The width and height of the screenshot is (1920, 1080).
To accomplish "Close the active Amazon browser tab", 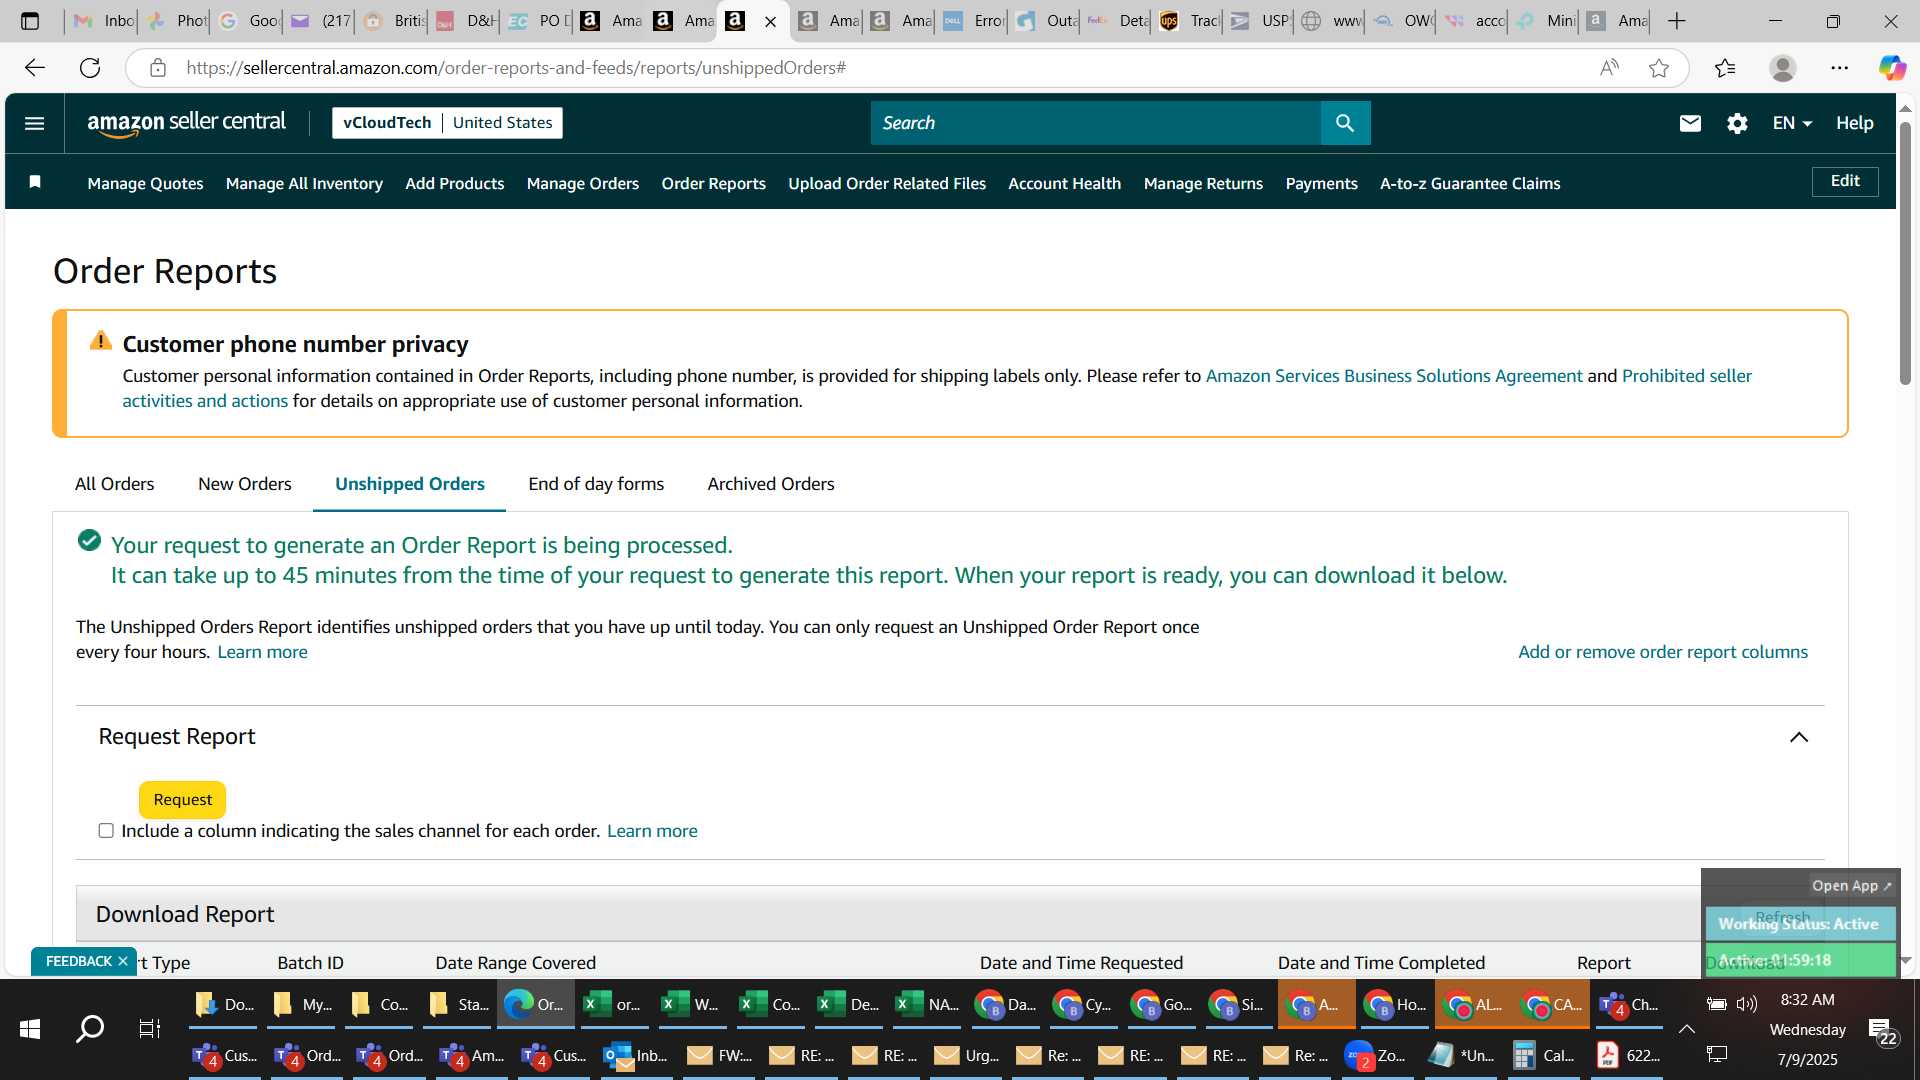I will coord(770,21).
